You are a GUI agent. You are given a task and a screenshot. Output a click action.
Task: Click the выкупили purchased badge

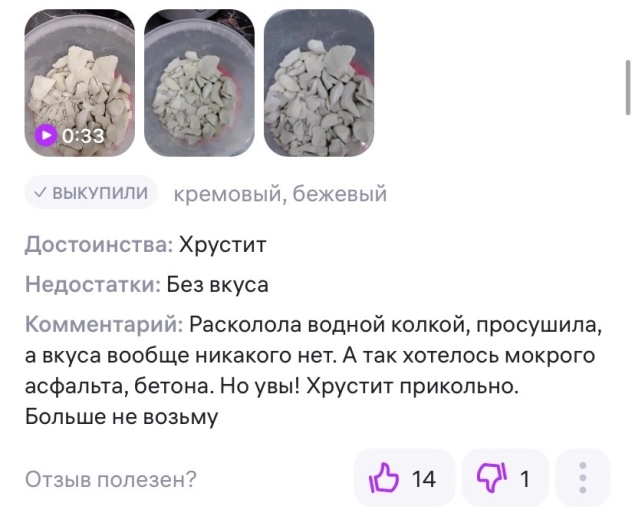pyautogui.click(x=91, y=192)
